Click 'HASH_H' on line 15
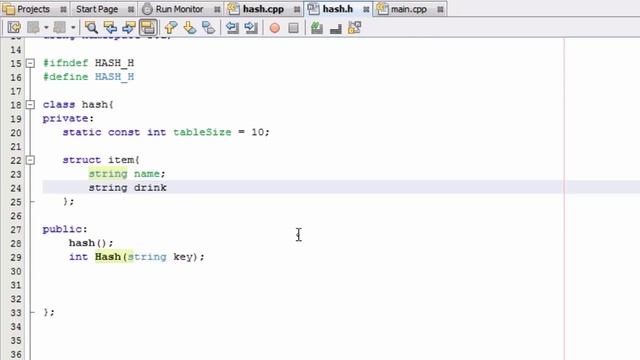Image resolution: width=640 pixels, height=360 pixels. [114, 63]
